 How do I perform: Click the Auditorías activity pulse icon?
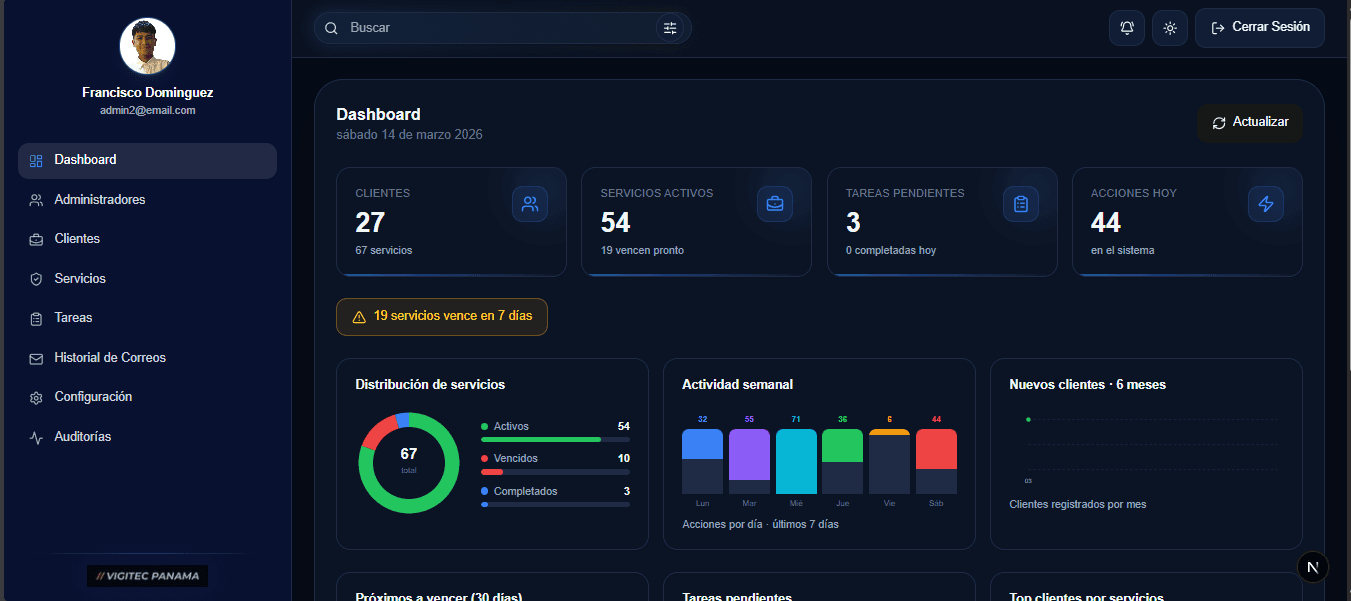pos(36,437)
